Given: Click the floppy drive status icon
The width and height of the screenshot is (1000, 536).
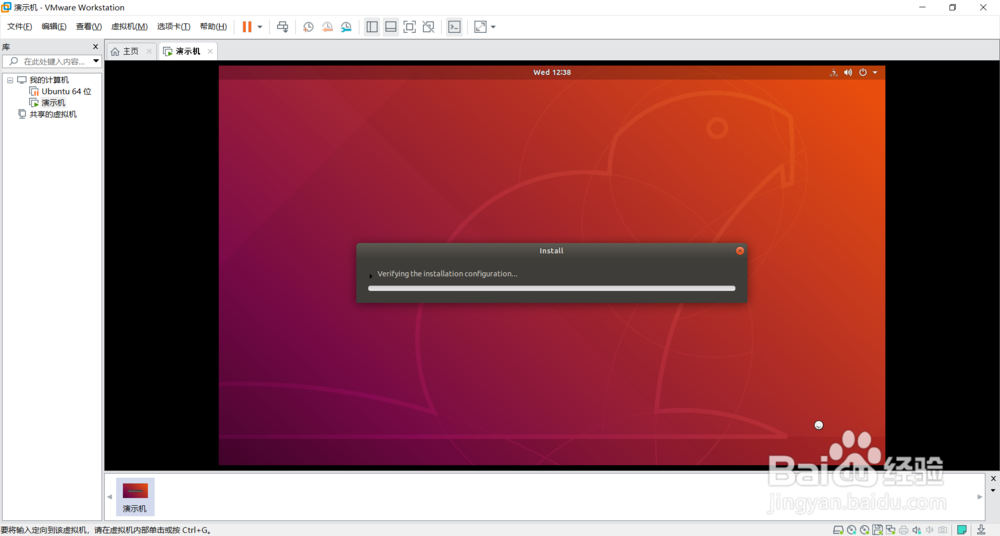Looking at the screenshot, I should [x=878, y=530].
